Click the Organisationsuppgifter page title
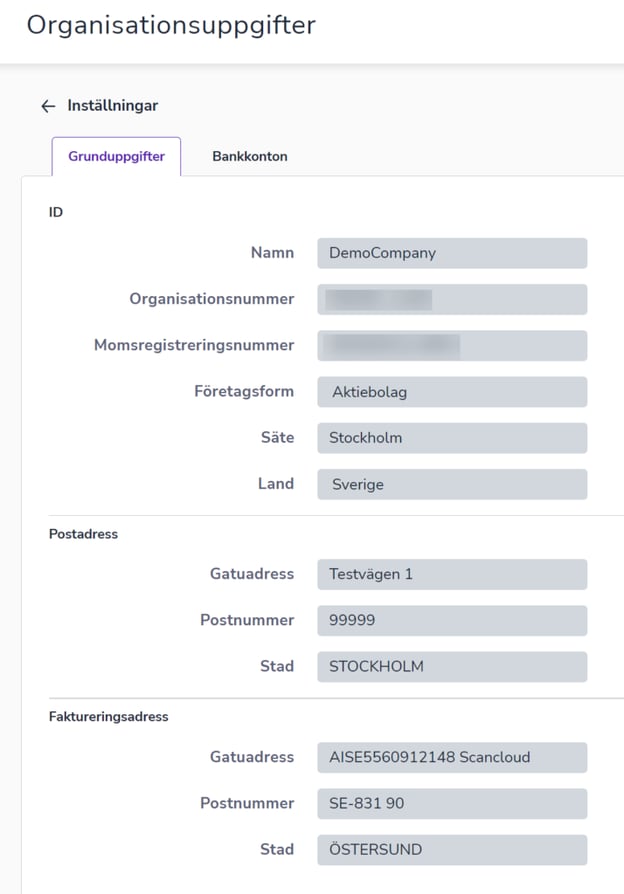This screenshot has height=894, width=624. tap(172, 26)
